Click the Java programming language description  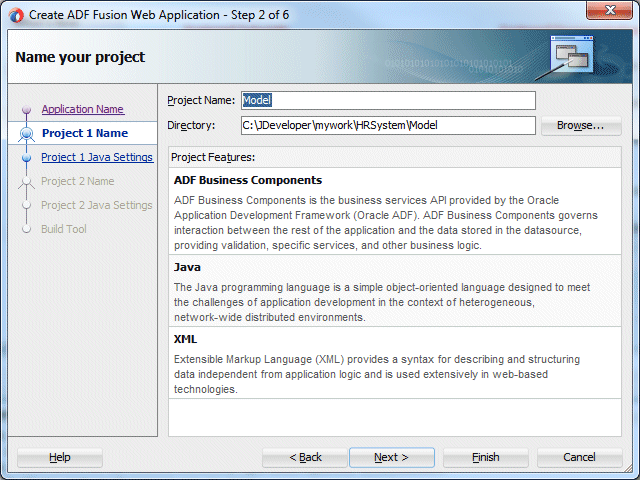click(x=382, y=302)
